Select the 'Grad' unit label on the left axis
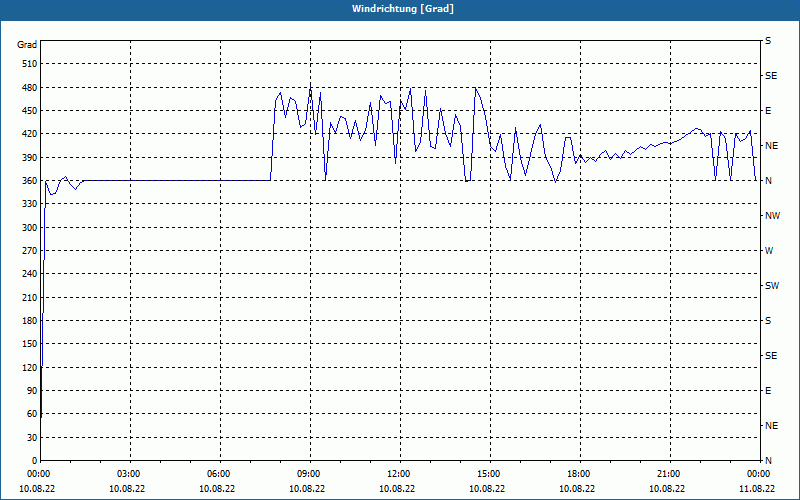This screenshot has width=800, height=500. click(x=27, y=45)
